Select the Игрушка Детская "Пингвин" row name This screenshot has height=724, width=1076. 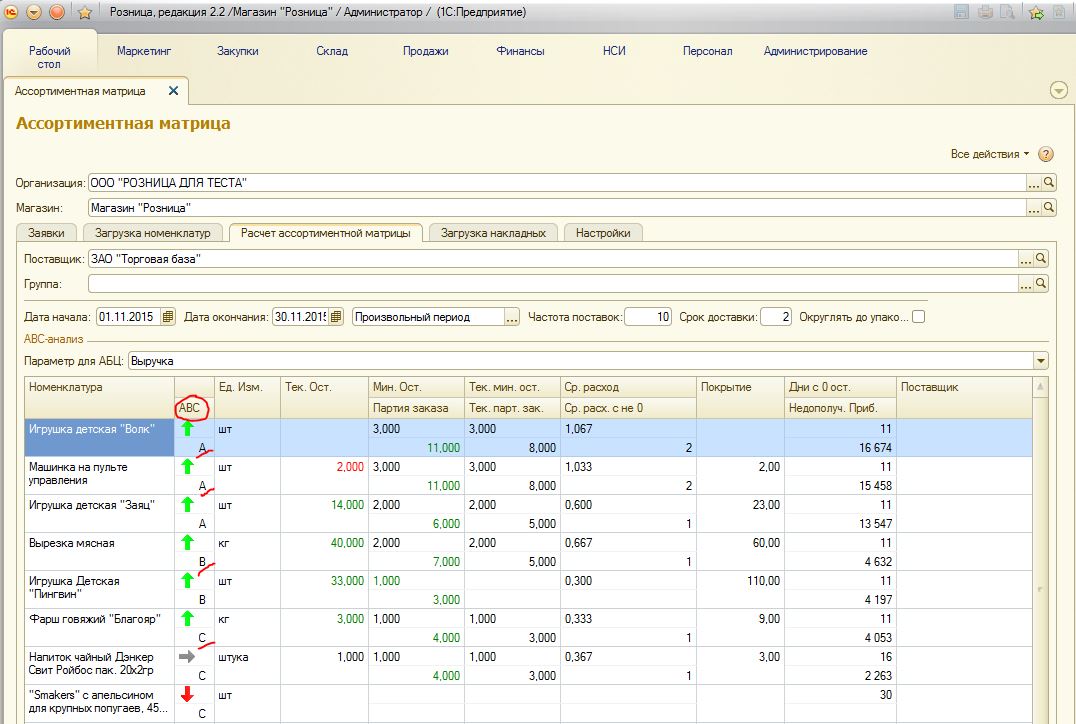[74, 587]
